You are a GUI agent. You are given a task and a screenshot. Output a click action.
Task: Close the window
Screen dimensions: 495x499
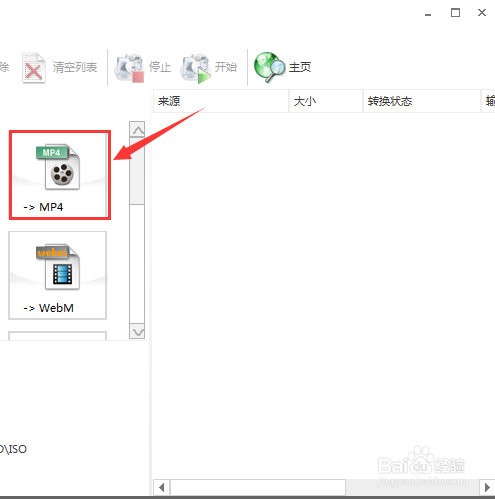[482, 13]
